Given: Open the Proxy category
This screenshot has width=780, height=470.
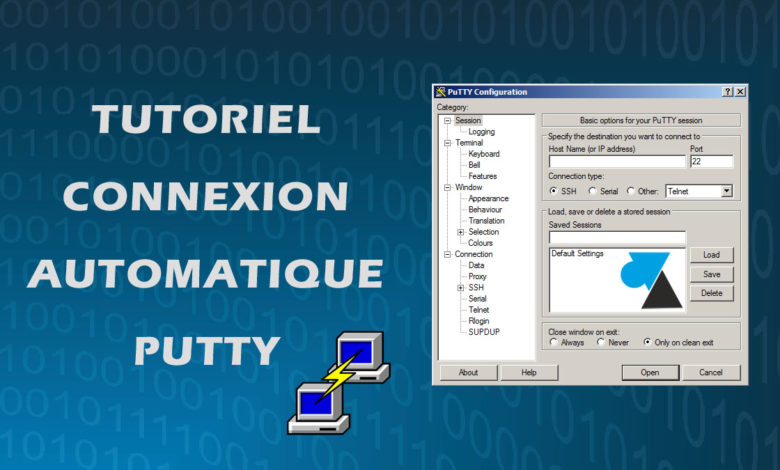Looking at the screenshot, I should [x=477, y=277].
